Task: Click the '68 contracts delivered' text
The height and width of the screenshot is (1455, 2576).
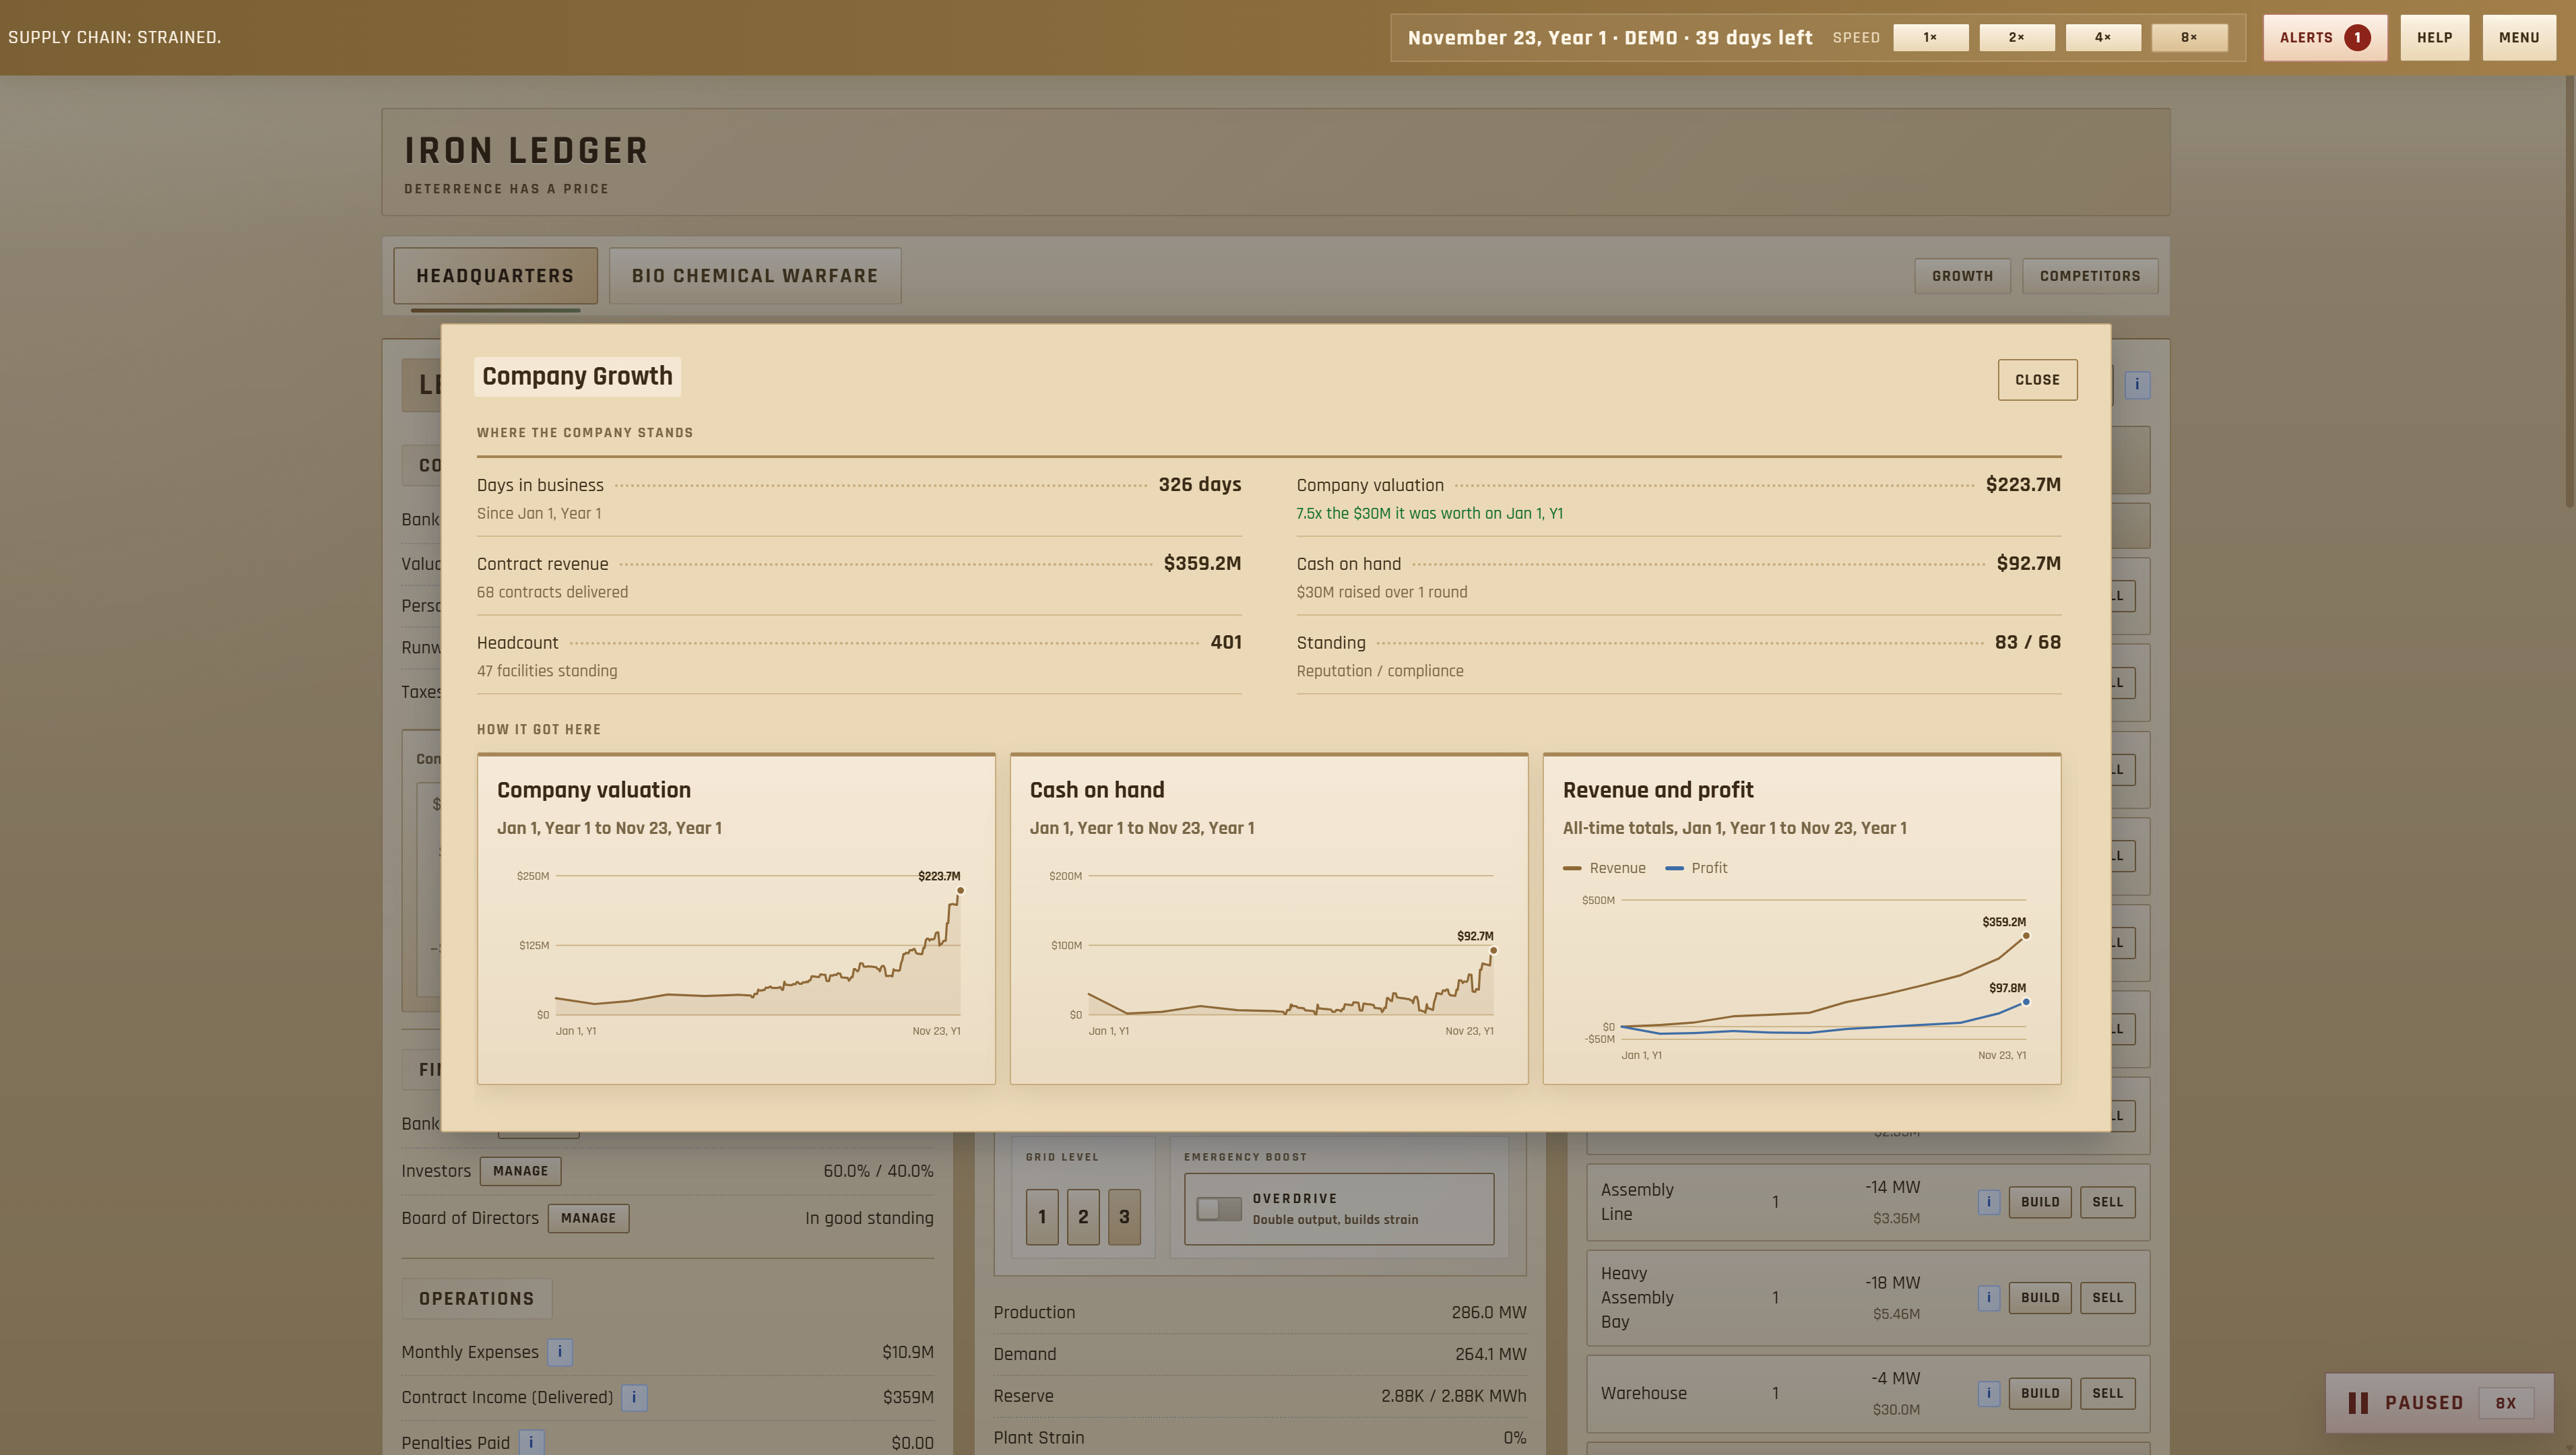Action: [552, 592]
